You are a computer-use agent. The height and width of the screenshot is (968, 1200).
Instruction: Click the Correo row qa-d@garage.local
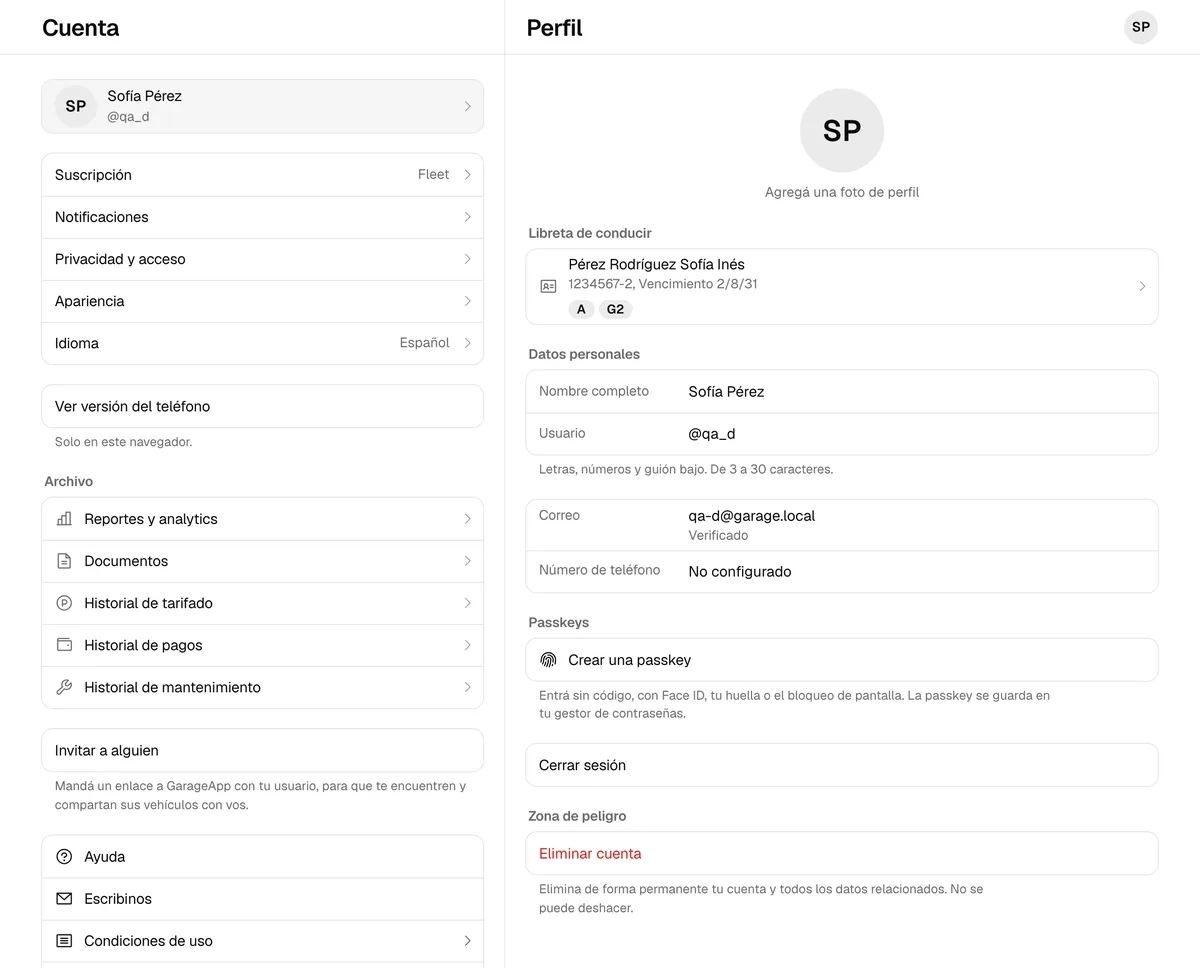pyautogui.click(x=842, y=525)
